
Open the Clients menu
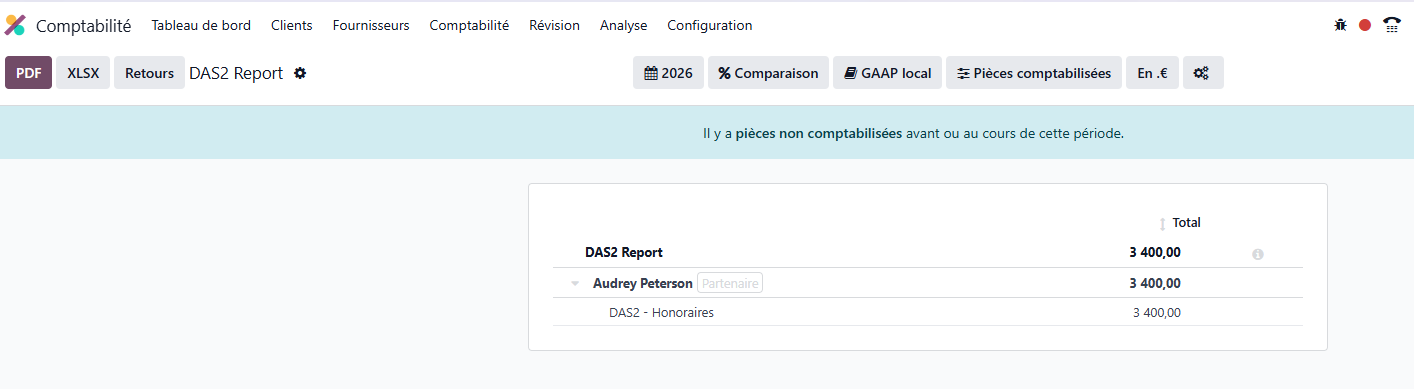292,25
